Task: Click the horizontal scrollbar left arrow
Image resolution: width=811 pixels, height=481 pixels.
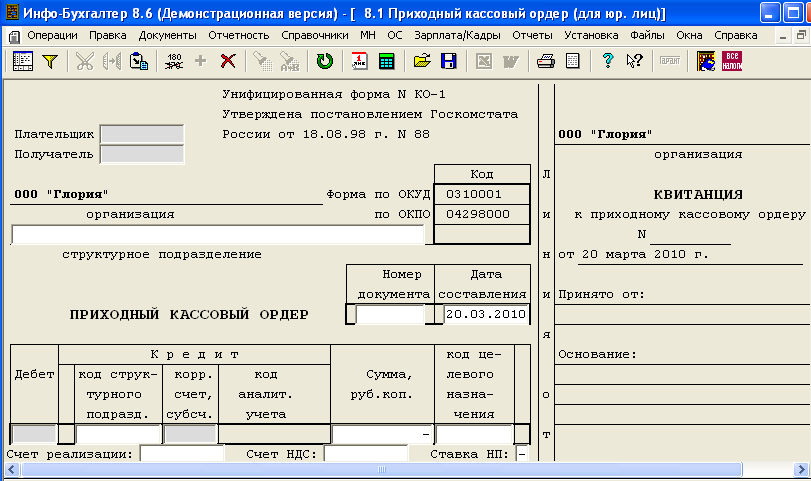Action: click(x=12, y=470)
